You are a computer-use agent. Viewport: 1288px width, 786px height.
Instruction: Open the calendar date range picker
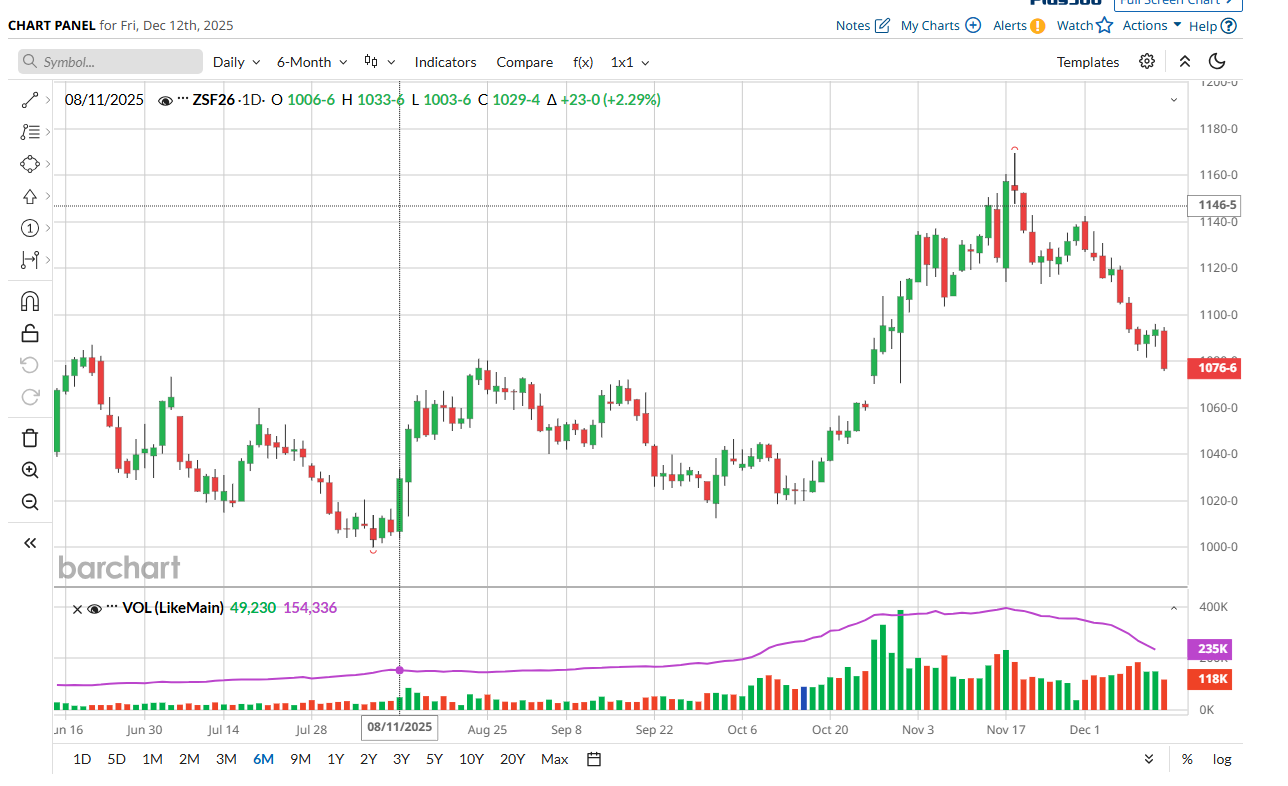(x=594, y=759)
